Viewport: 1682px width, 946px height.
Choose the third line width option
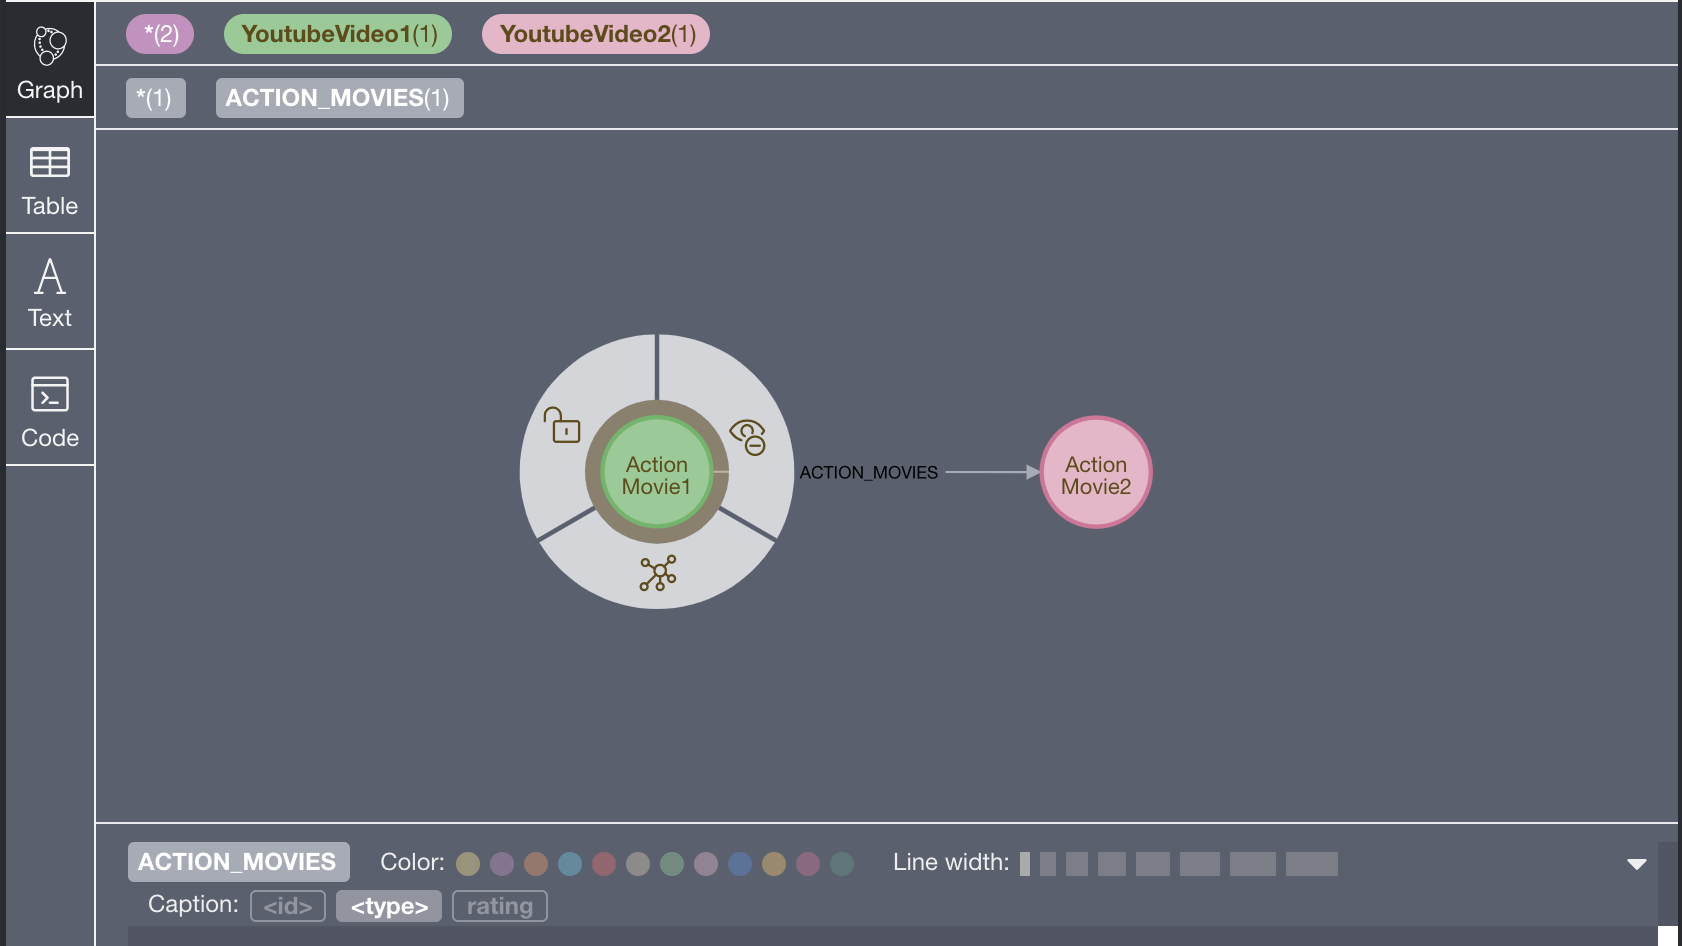tap(1077, 864)
